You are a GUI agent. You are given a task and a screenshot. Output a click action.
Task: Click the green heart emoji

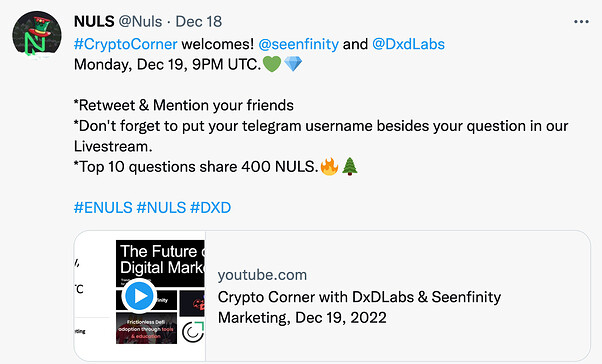(x=272, y=64)
